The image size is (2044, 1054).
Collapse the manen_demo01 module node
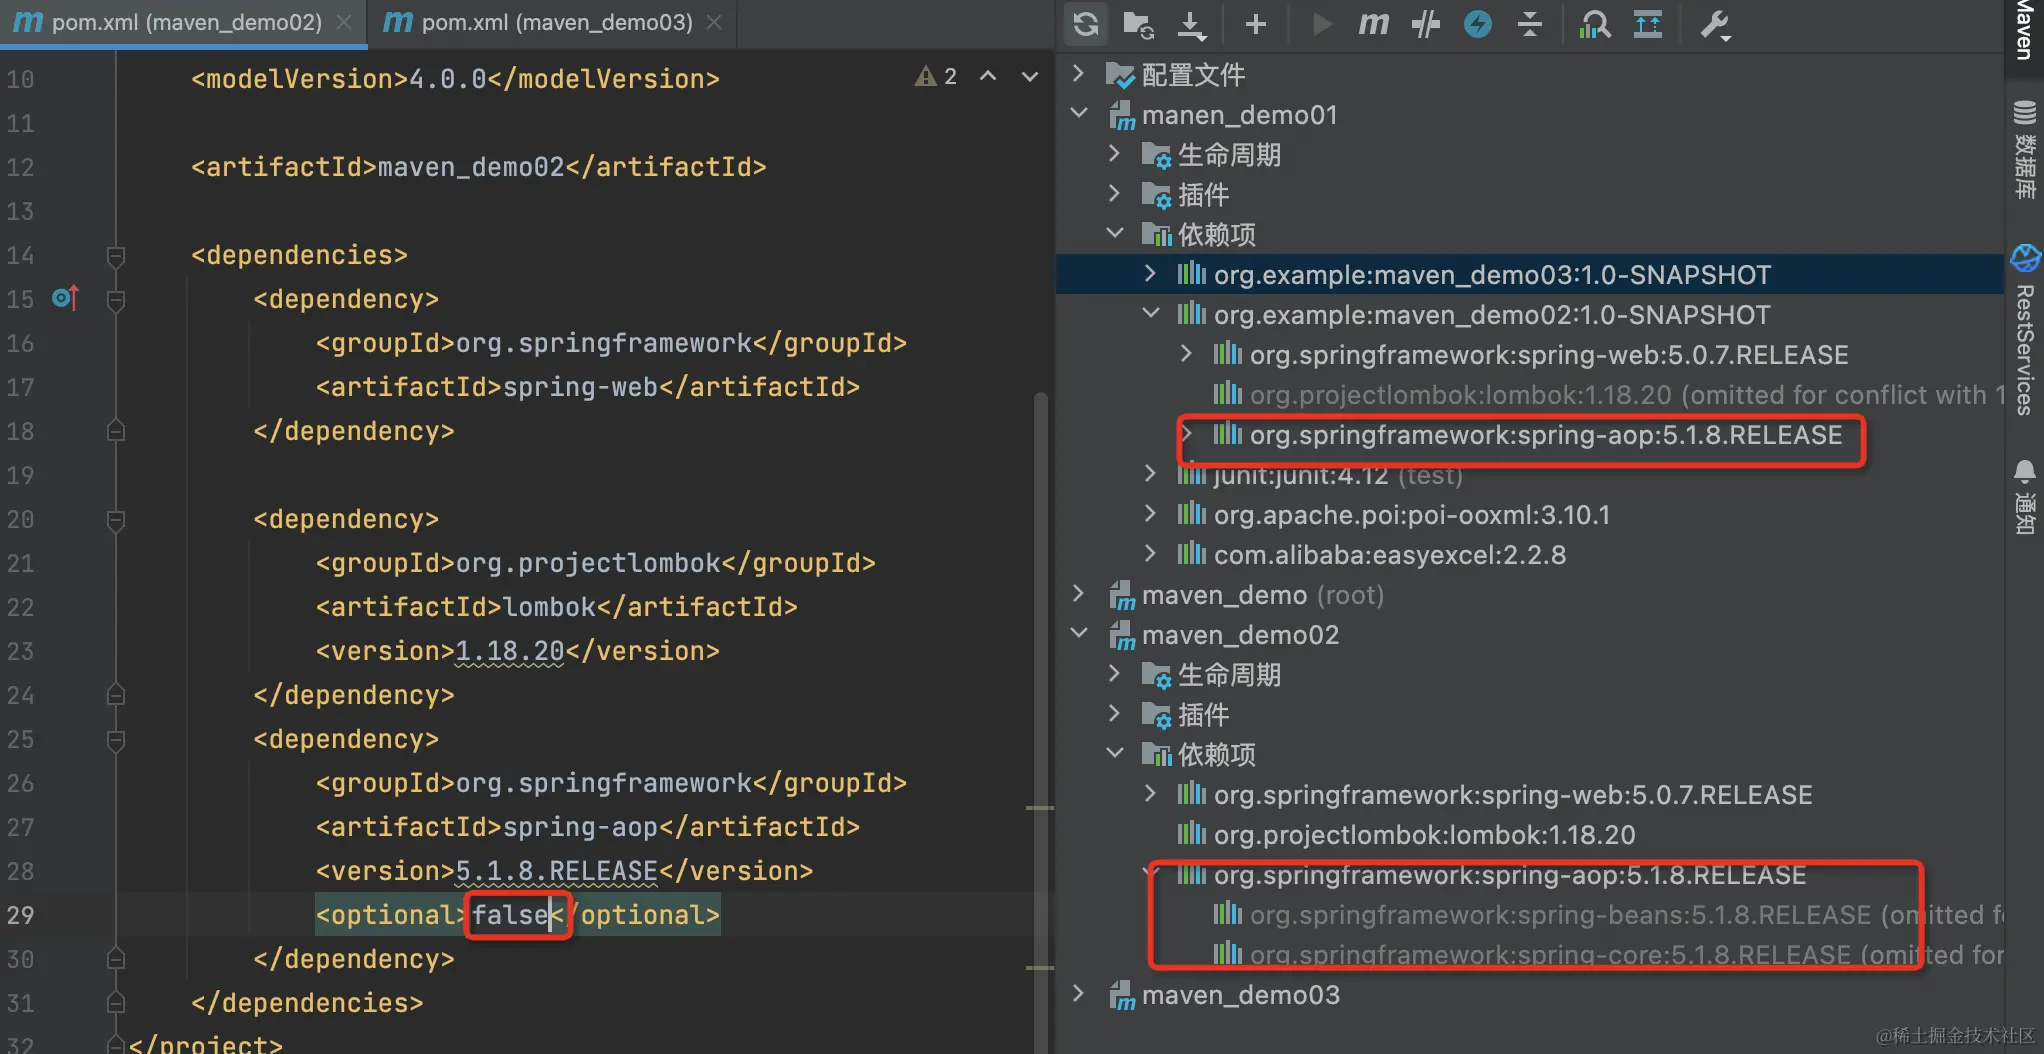[1079, 113]
